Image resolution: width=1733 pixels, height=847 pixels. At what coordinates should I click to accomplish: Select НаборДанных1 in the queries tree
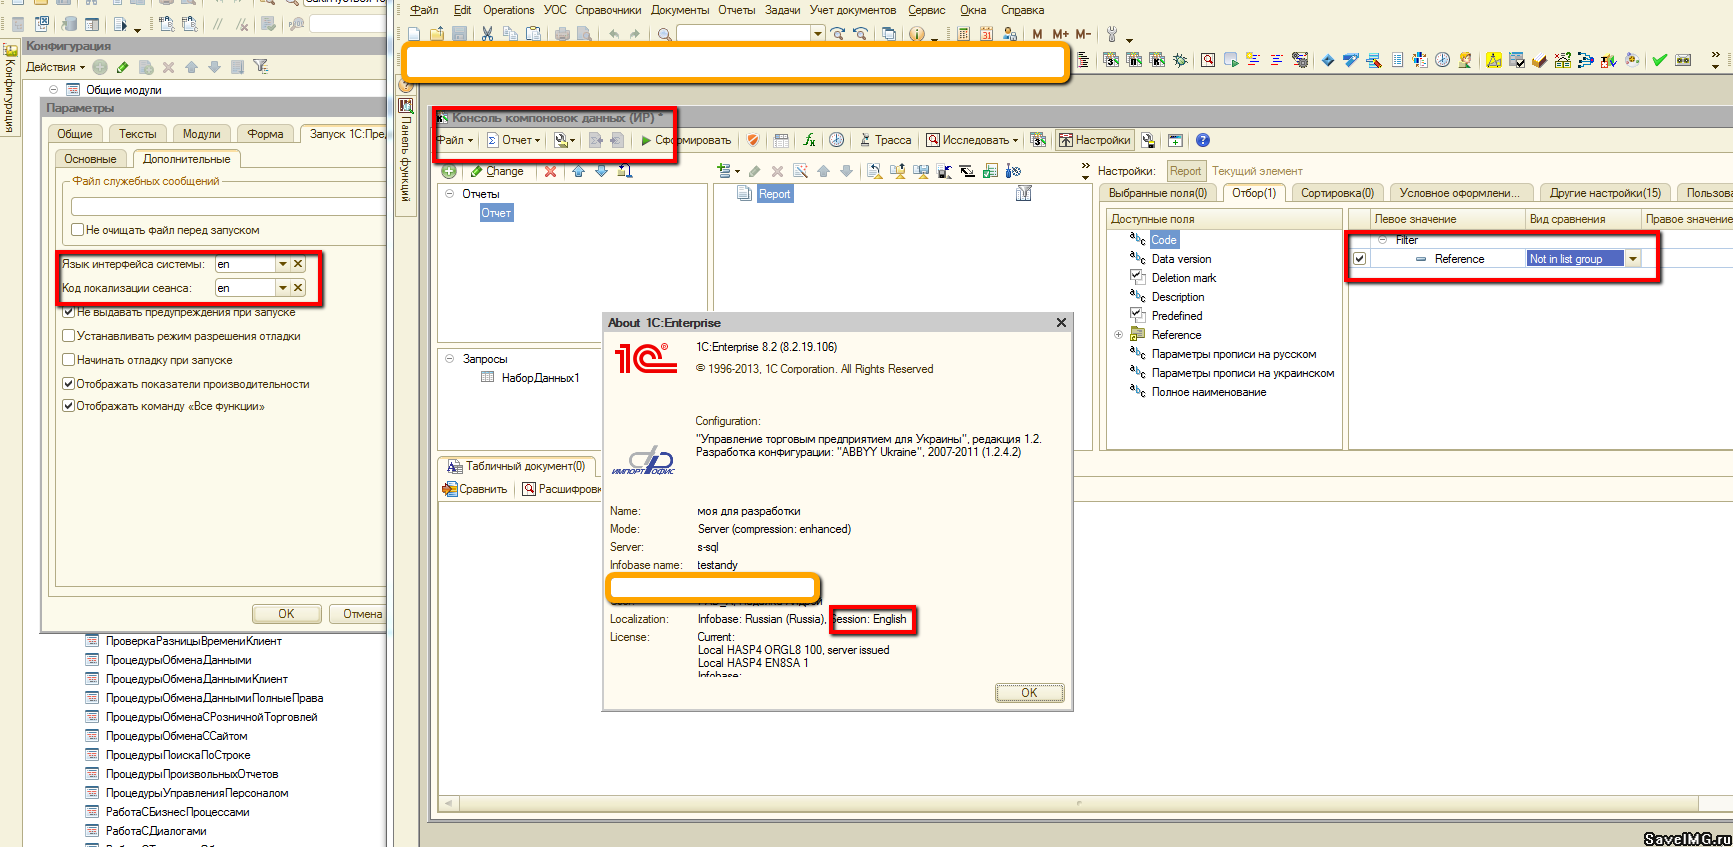540,378
